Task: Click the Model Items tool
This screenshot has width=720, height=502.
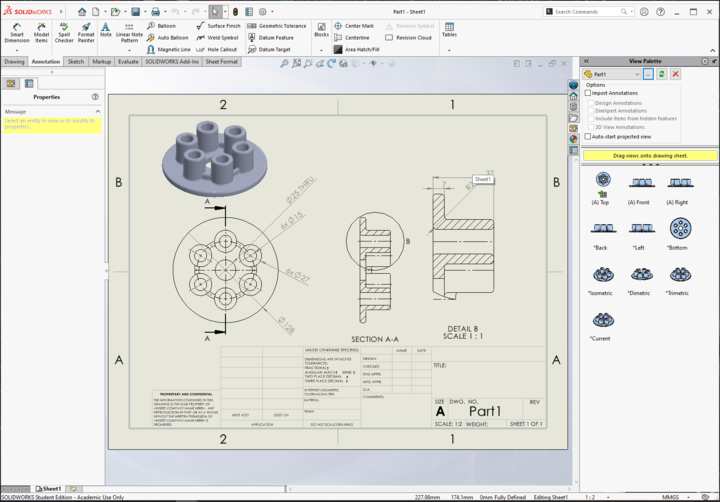Action: pyautogui.click(x=41, y=33)
